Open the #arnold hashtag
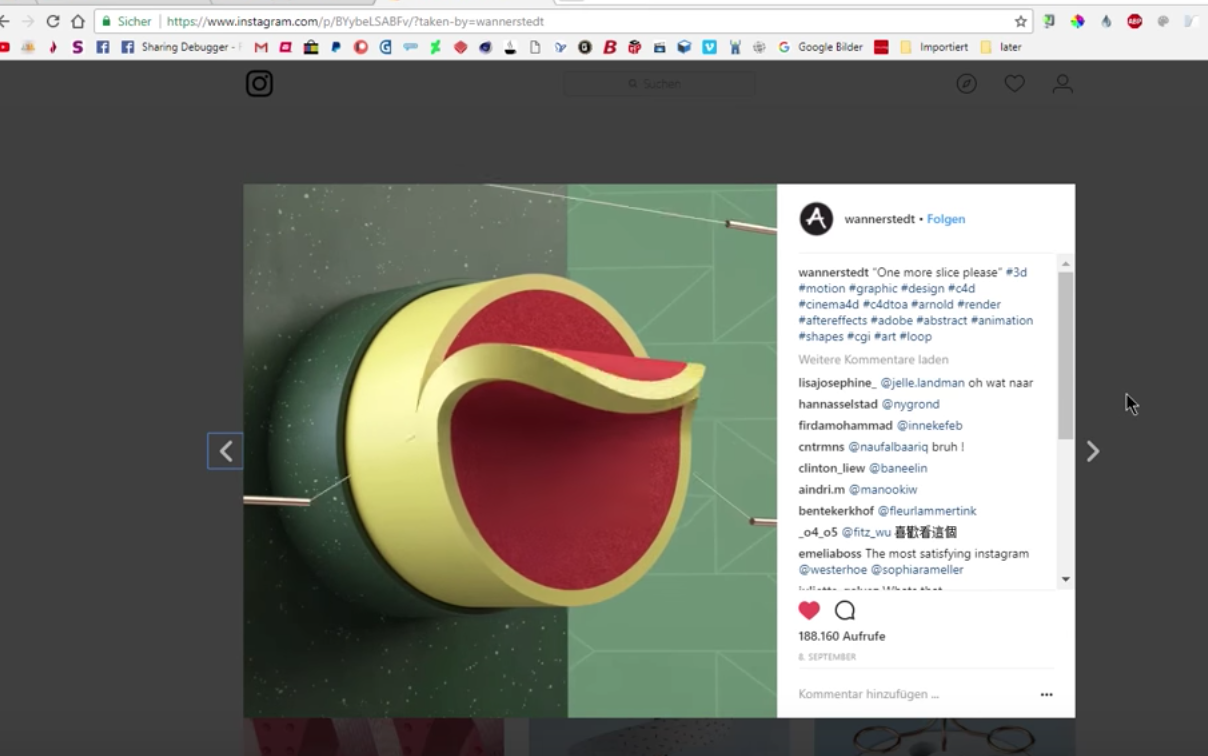1208x756 pixels. [x=932, y=305]
